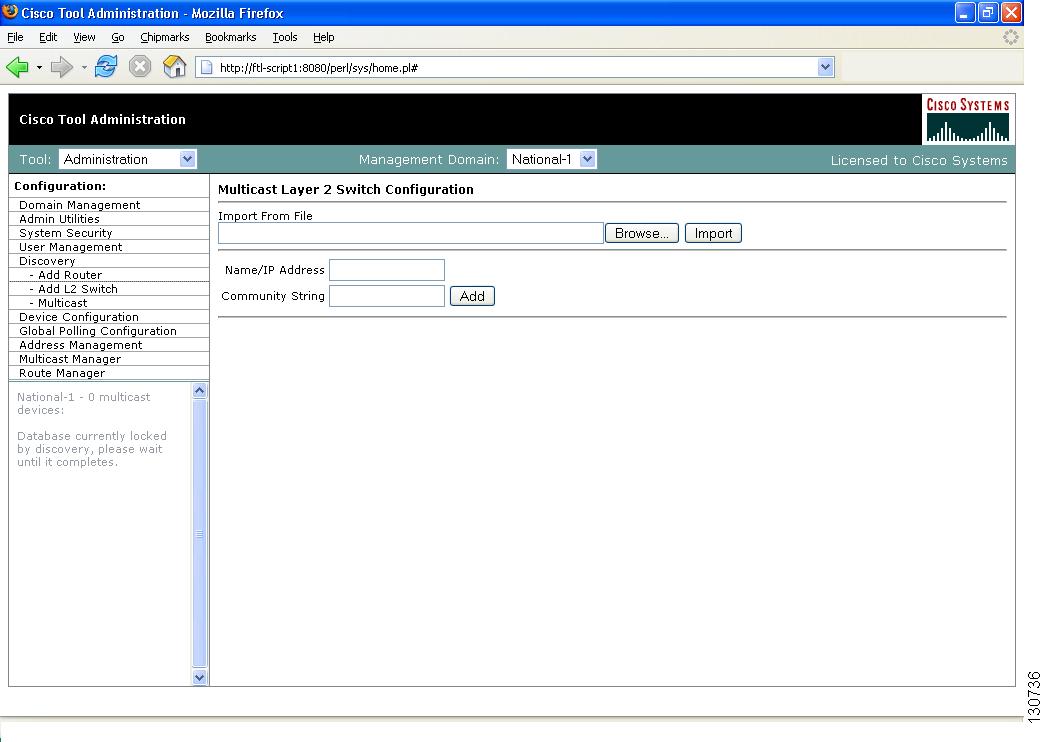Image resolution: width=1044 pixels, height=742 pixels.
Task: Open the Edit menu
Action: point(48,37)
